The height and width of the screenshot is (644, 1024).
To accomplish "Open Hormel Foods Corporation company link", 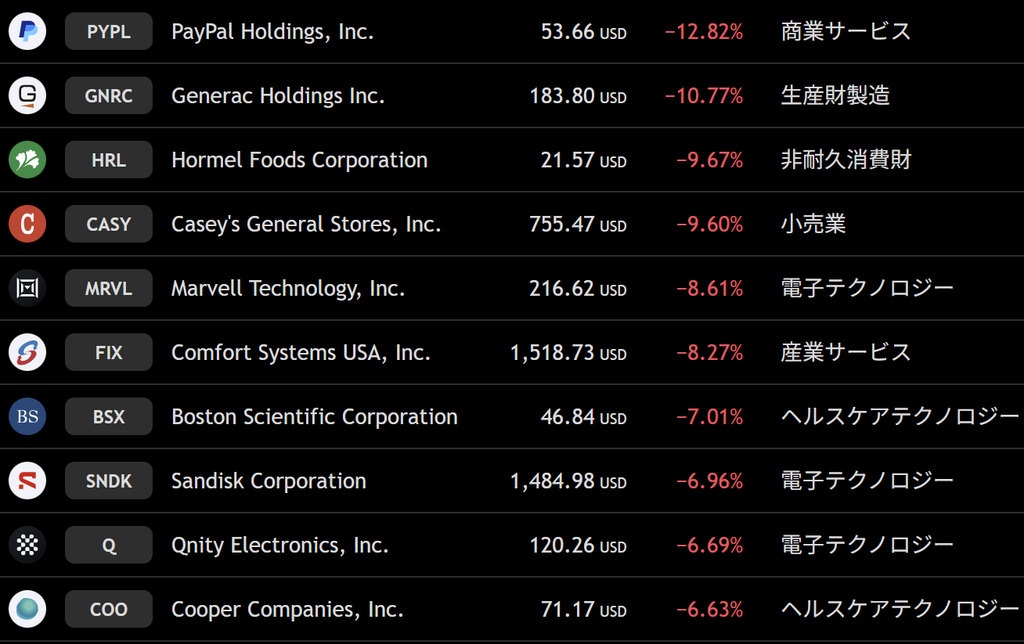I will [299, 160].
